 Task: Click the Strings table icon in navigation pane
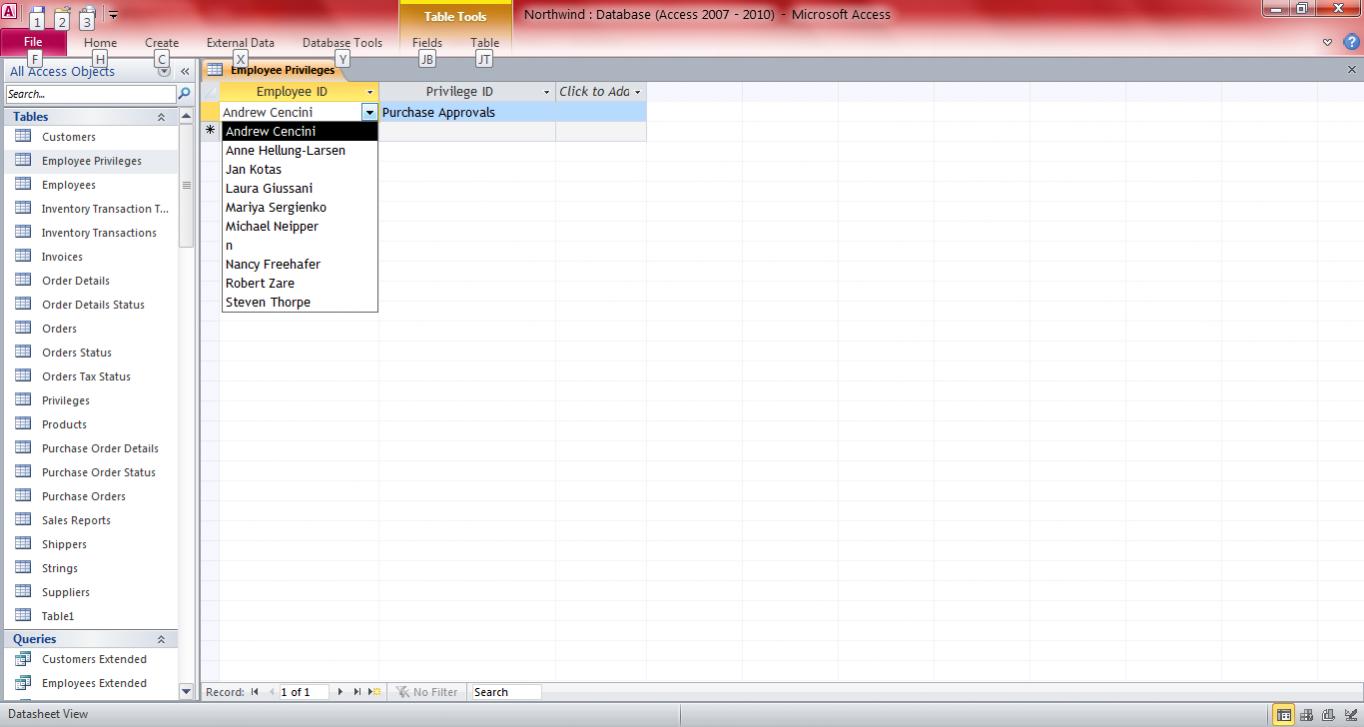pyautogui.click(x=23, y=568)
